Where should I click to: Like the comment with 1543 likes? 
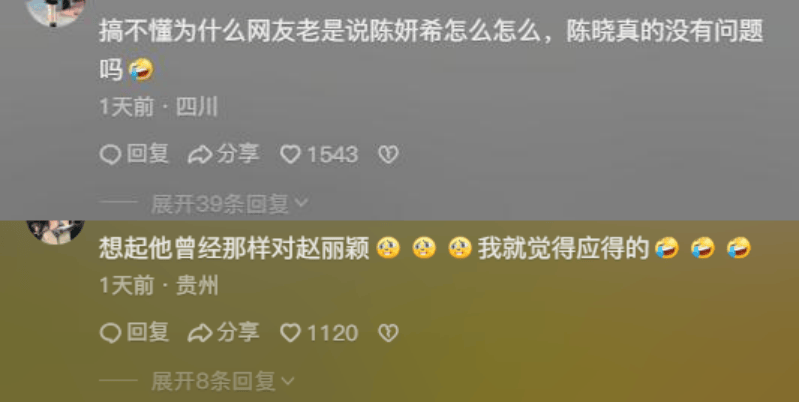[x=319, y=155]
